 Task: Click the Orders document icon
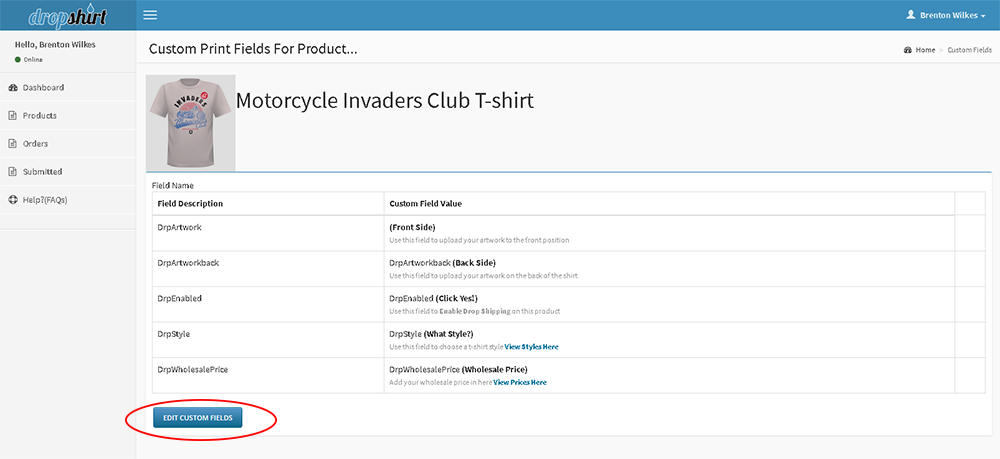(12, 144)
